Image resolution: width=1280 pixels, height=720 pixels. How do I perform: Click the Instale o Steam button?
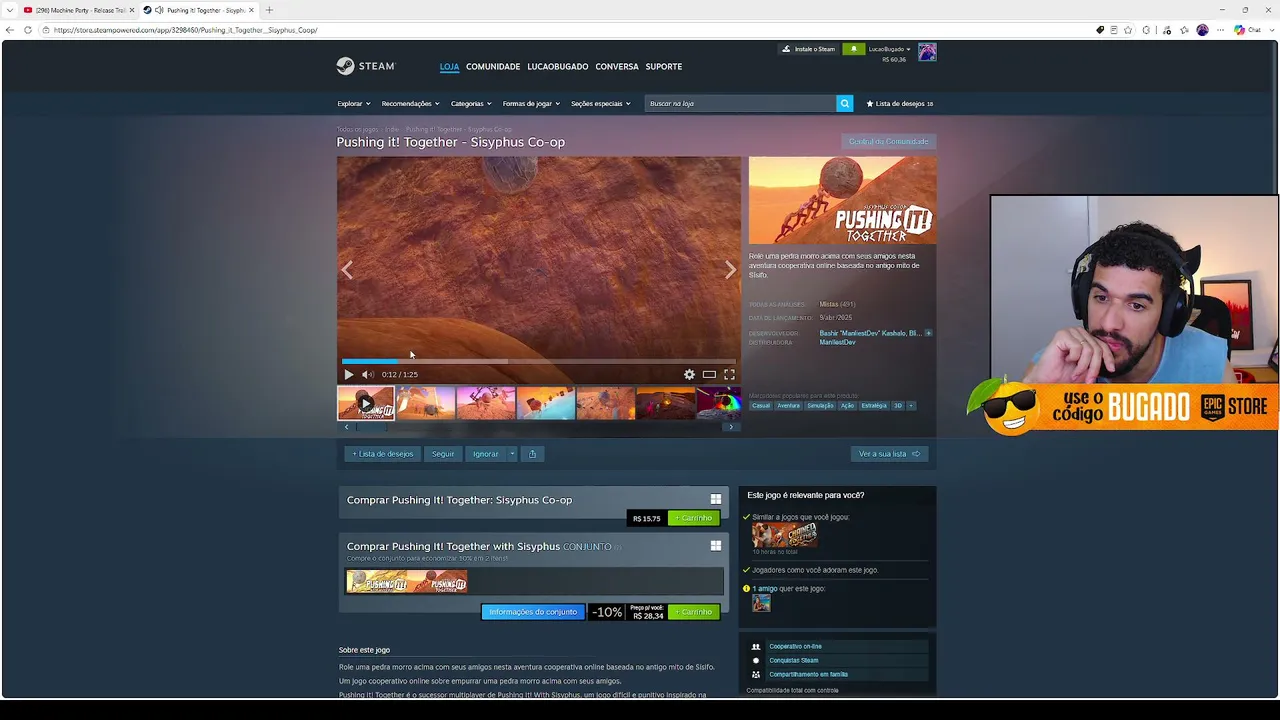click(x=808, y=49)
